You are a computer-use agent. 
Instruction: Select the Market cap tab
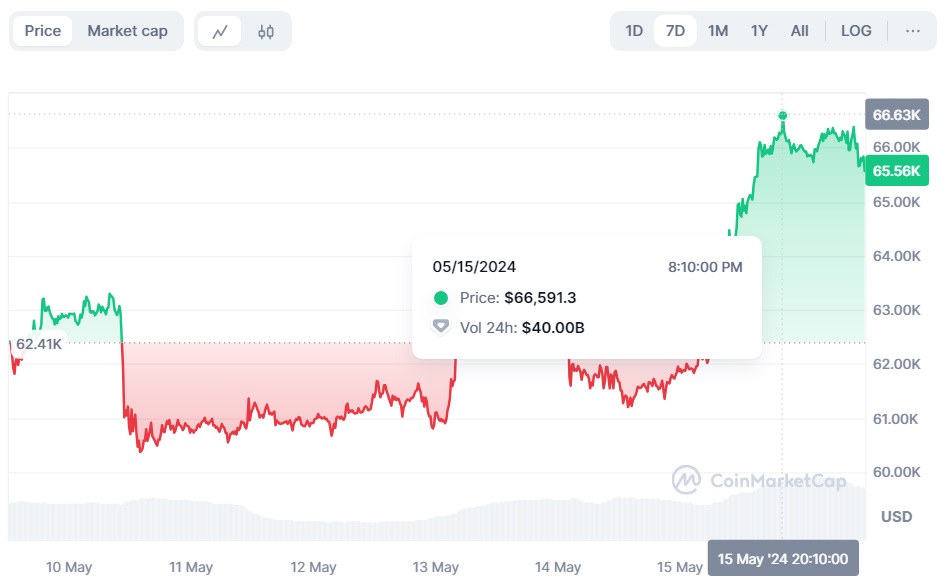[127, 31]
